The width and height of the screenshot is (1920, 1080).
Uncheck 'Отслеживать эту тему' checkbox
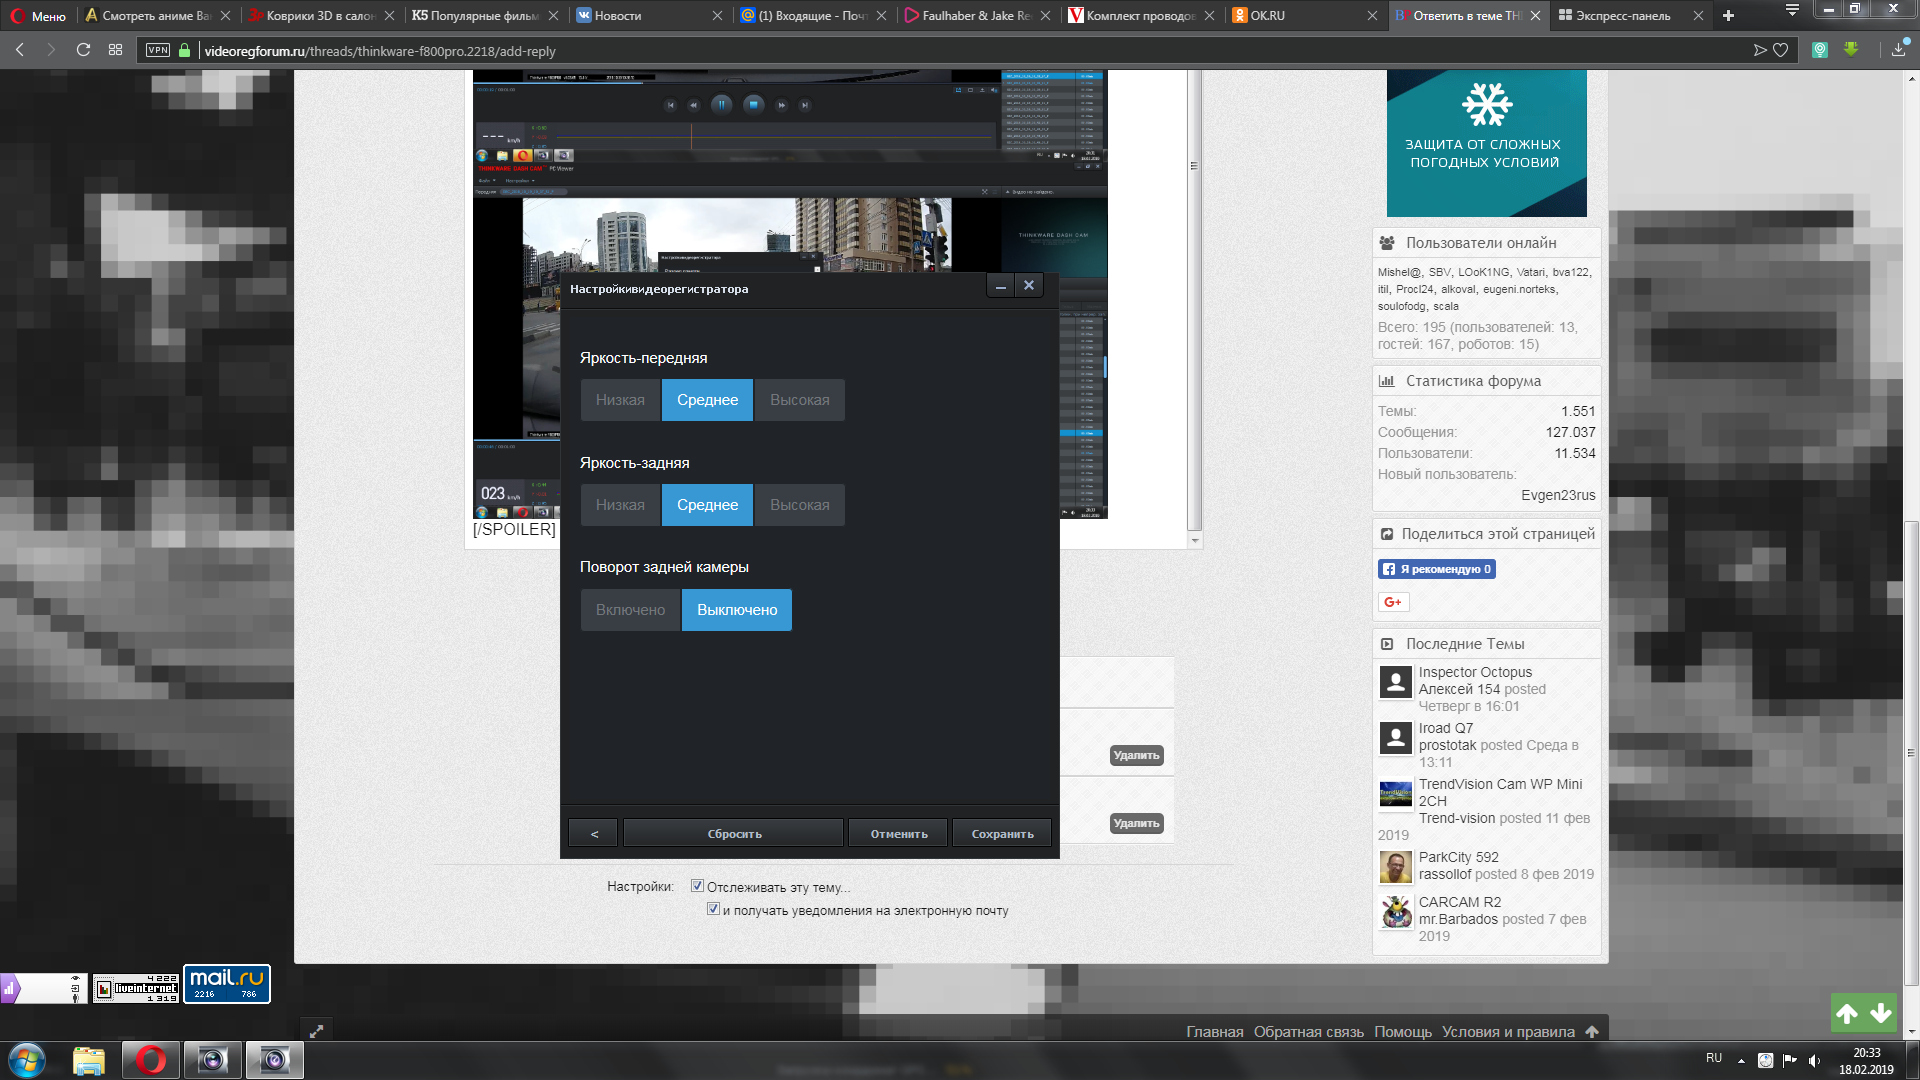[697, 886]
